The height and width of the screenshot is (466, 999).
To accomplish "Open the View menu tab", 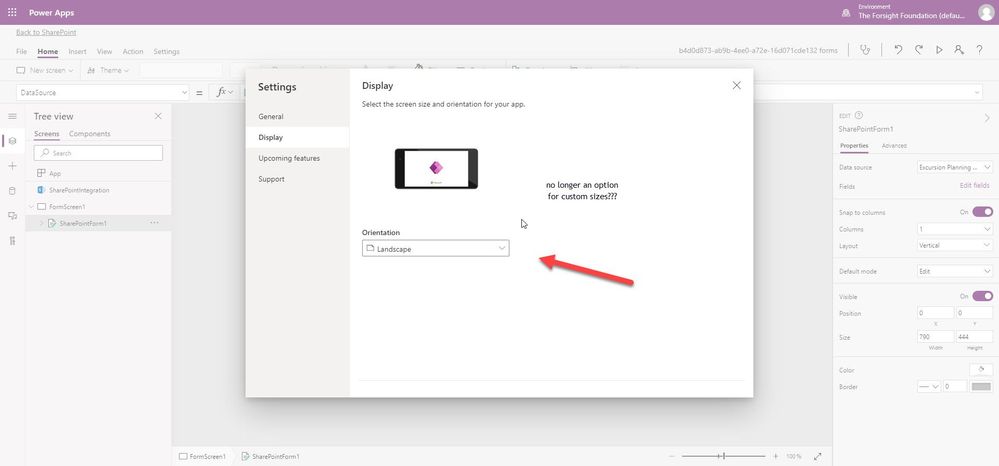I will pyautogui.click(x=104, y=52).
